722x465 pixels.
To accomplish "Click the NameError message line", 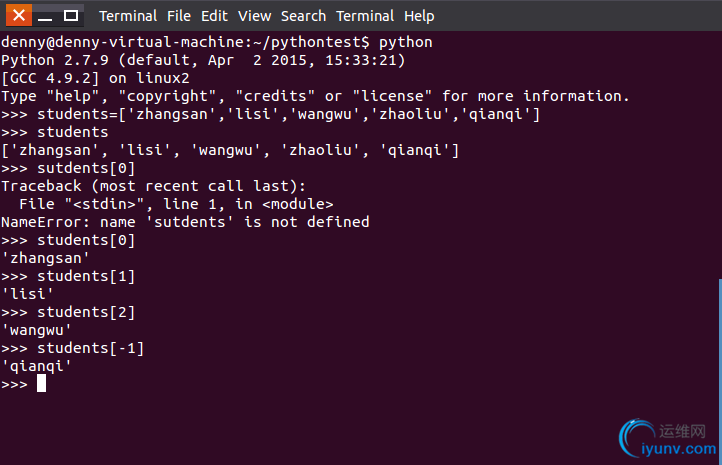I will pos(185,222).
